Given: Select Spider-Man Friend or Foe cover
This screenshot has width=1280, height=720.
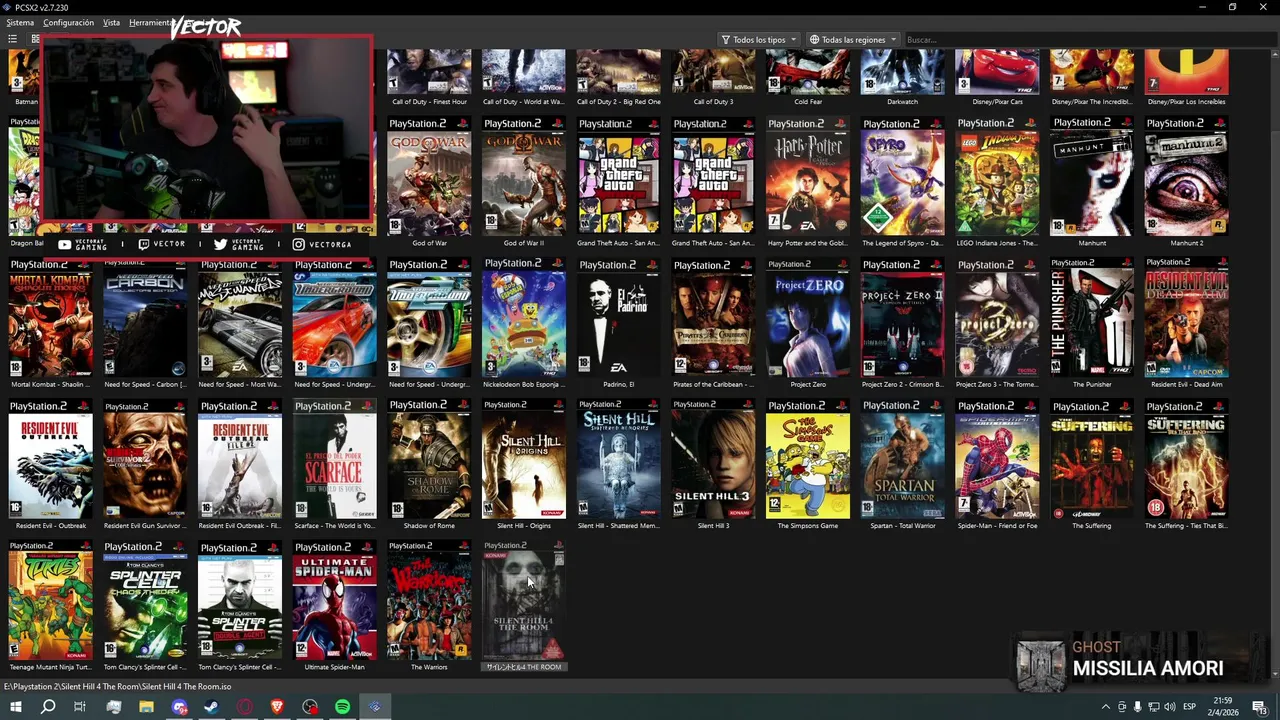Looking at the screenshot, I should point(997,459).
